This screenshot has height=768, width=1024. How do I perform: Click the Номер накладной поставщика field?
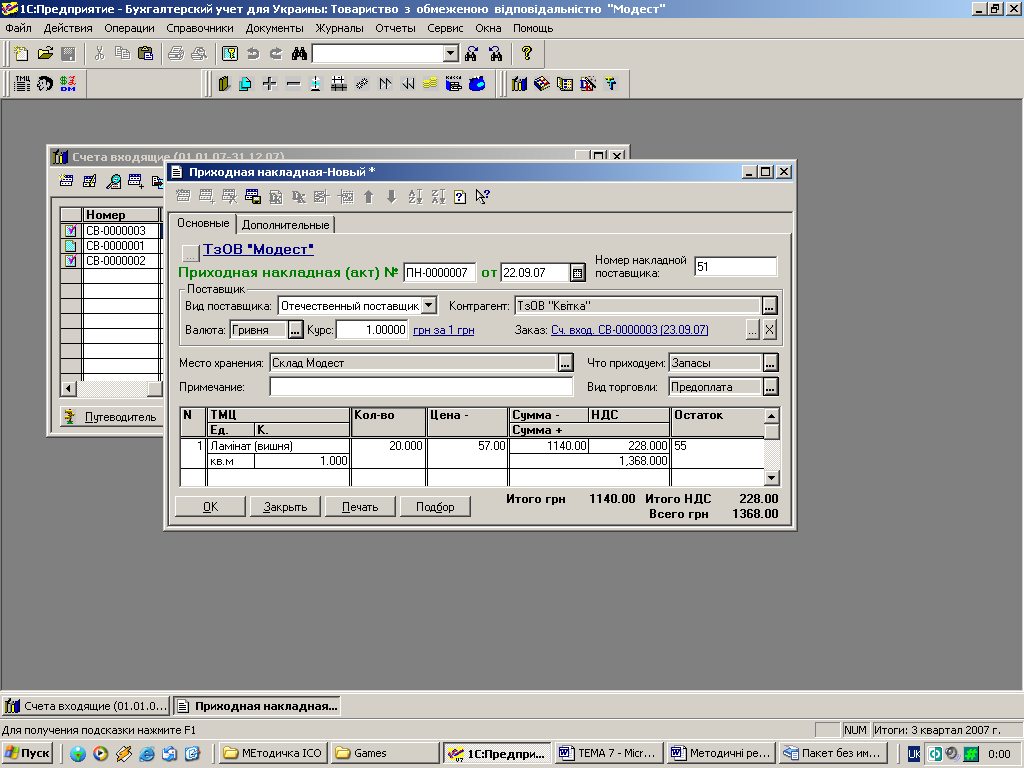[x=735, y=266]
